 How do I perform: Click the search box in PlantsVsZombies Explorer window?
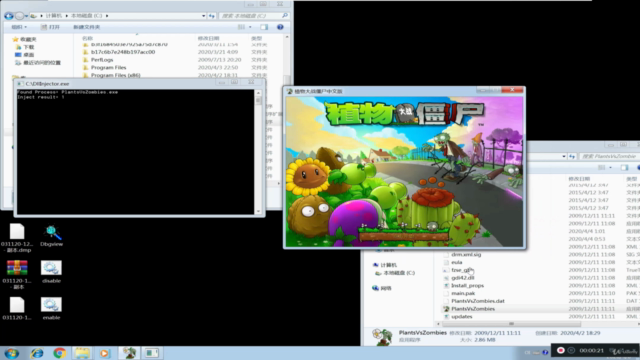click(610, 156)
